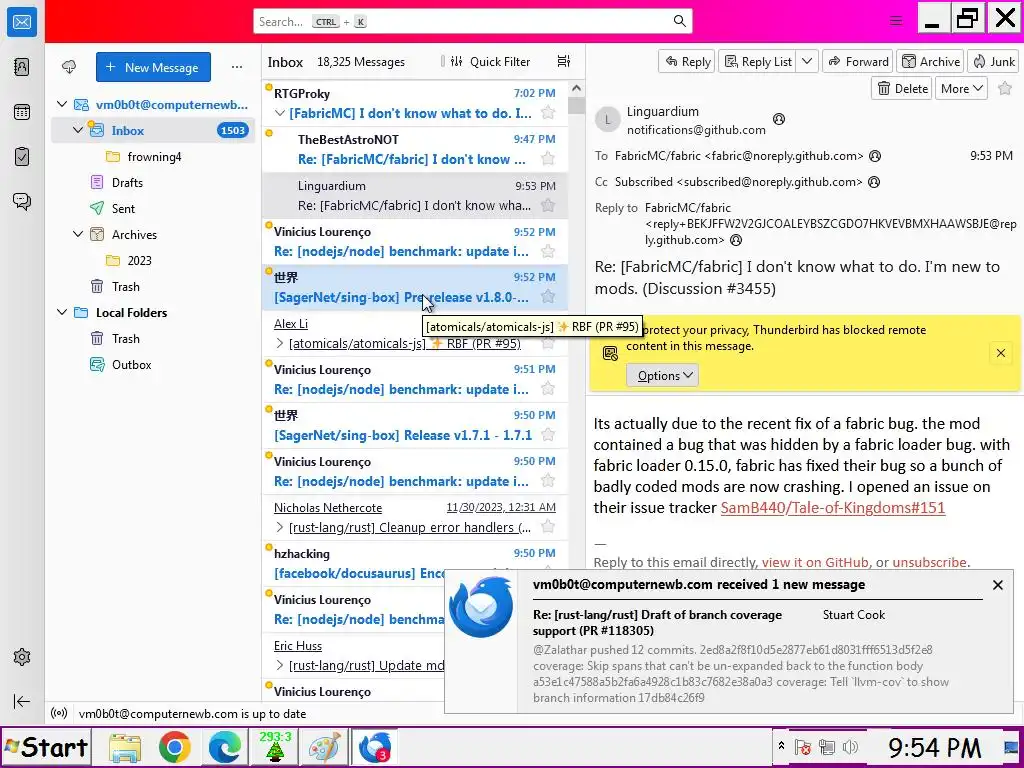Reply to the open message
Screen dimensions: 1024x768
click(686, 61)
